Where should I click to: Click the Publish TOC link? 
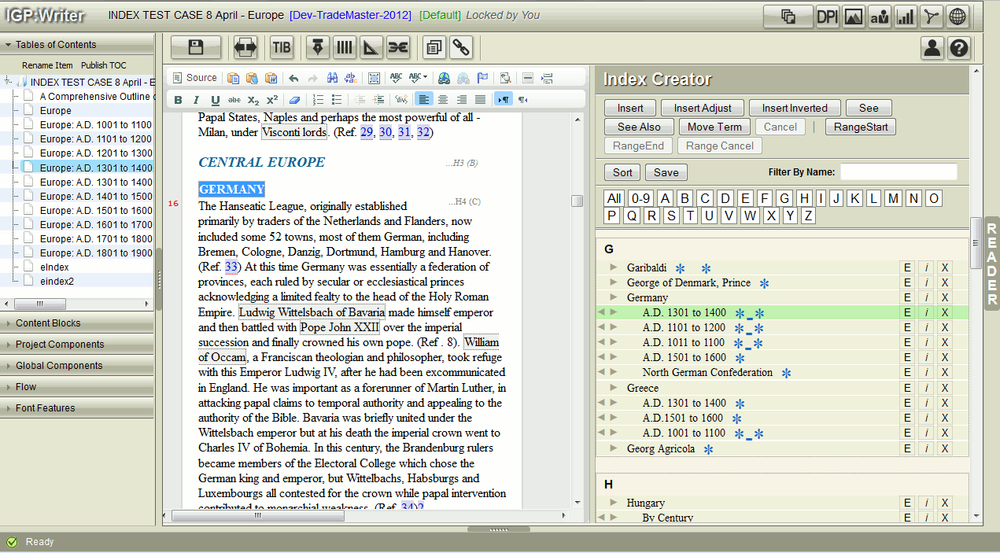click(103, 65)
